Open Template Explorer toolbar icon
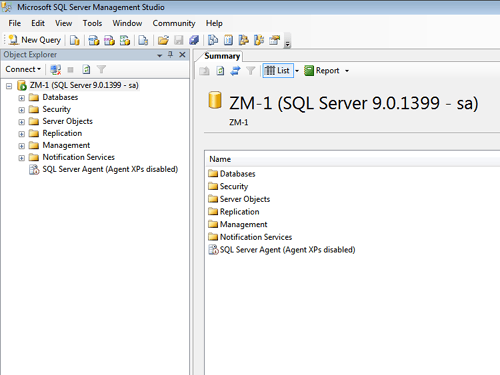The height and width of the screenshot is (375, 500). tap(259, 40)
